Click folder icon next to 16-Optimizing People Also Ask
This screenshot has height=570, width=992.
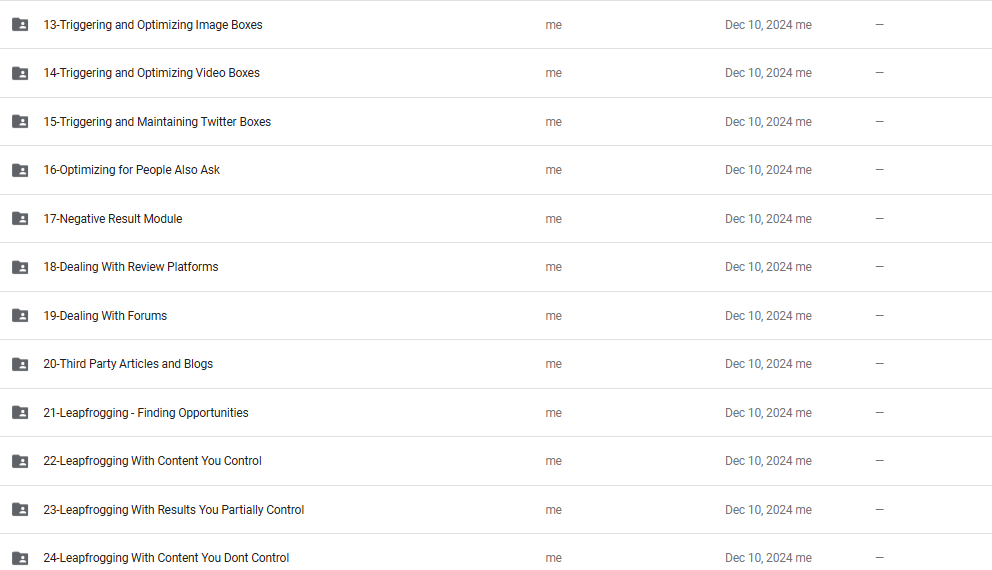pos(20,170)
